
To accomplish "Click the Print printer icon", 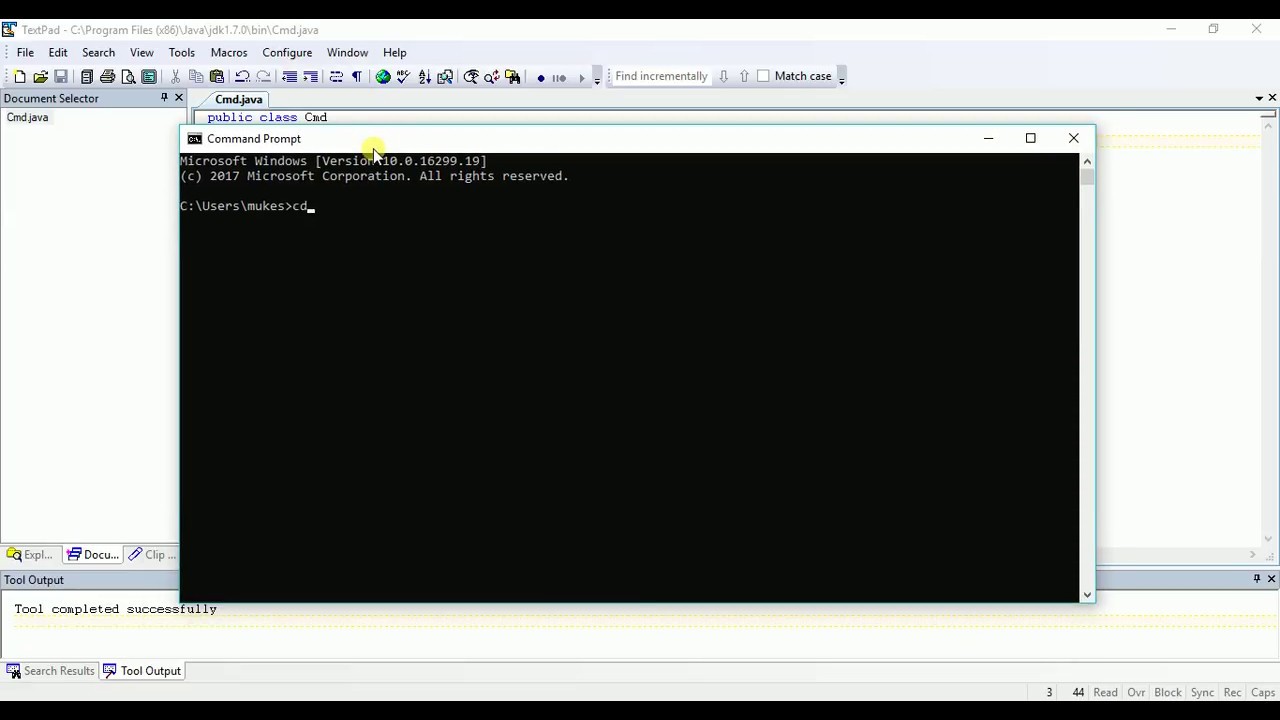I will coord(107,77).
